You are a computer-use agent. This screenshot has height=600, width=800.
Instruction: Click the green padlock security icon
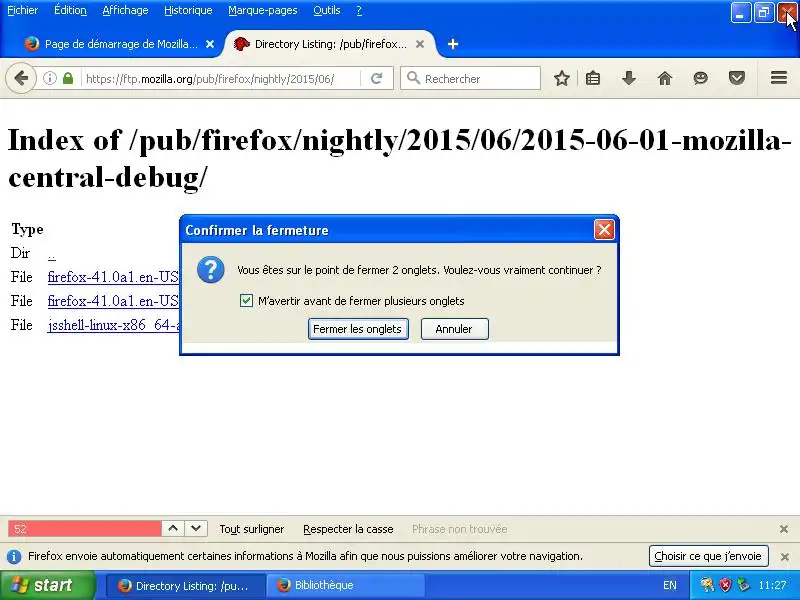(x=68, y=79)
